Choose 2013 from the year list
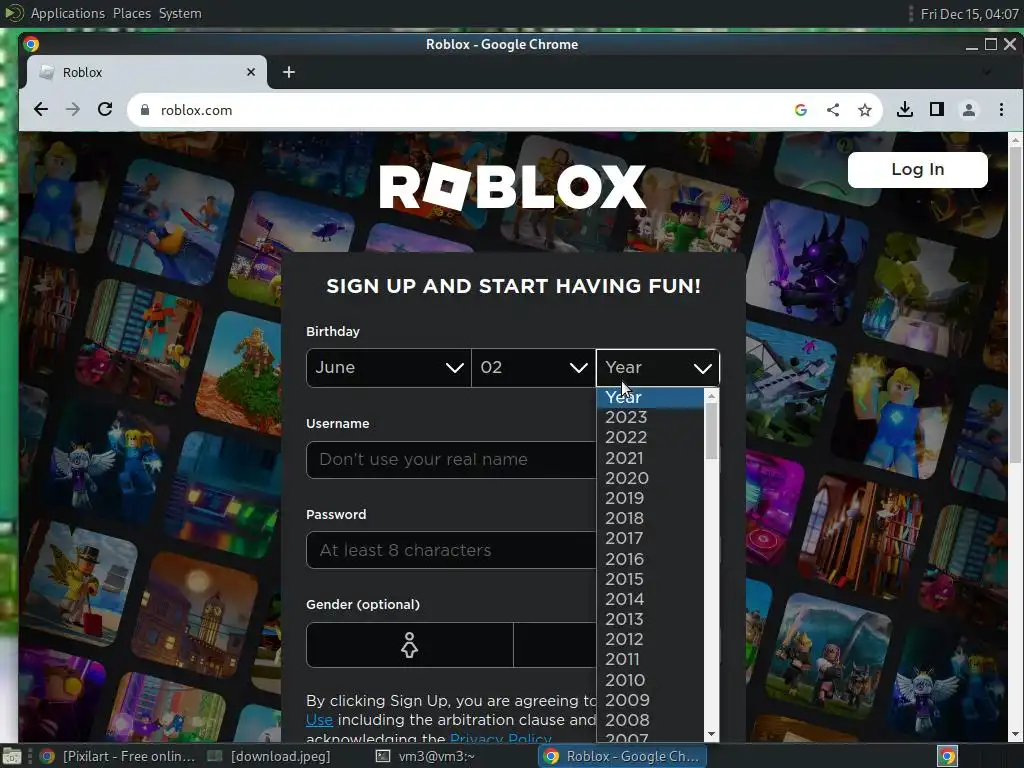 click(650, 619)
